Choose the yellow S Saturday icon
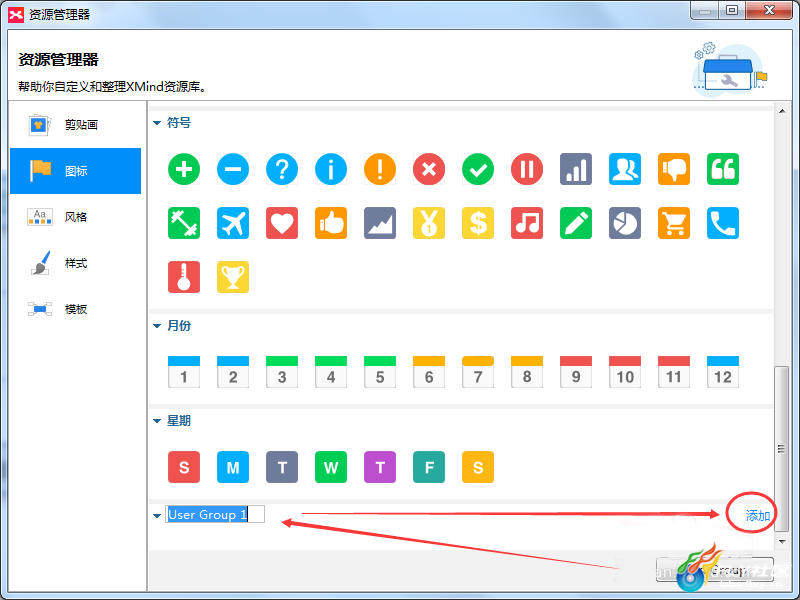The height and width of the screenshot is (600, 800). tap(478, 467)
